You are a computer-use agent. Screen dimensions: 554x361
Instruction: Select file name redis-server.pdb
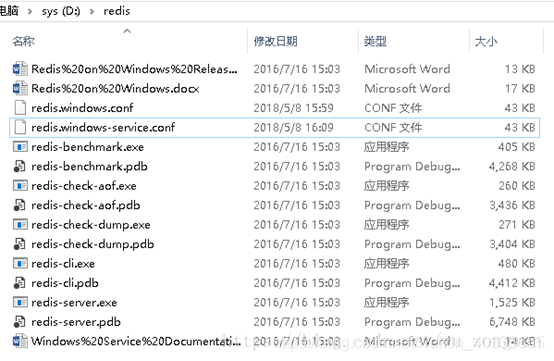click(76, 322)
